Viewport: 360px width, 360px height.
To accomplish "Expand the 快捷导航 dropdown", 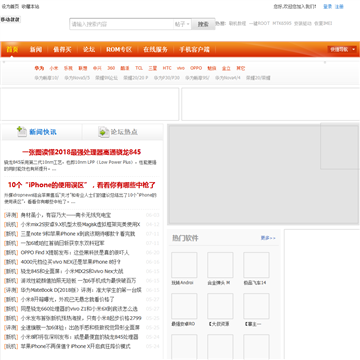I will [342, 49].
